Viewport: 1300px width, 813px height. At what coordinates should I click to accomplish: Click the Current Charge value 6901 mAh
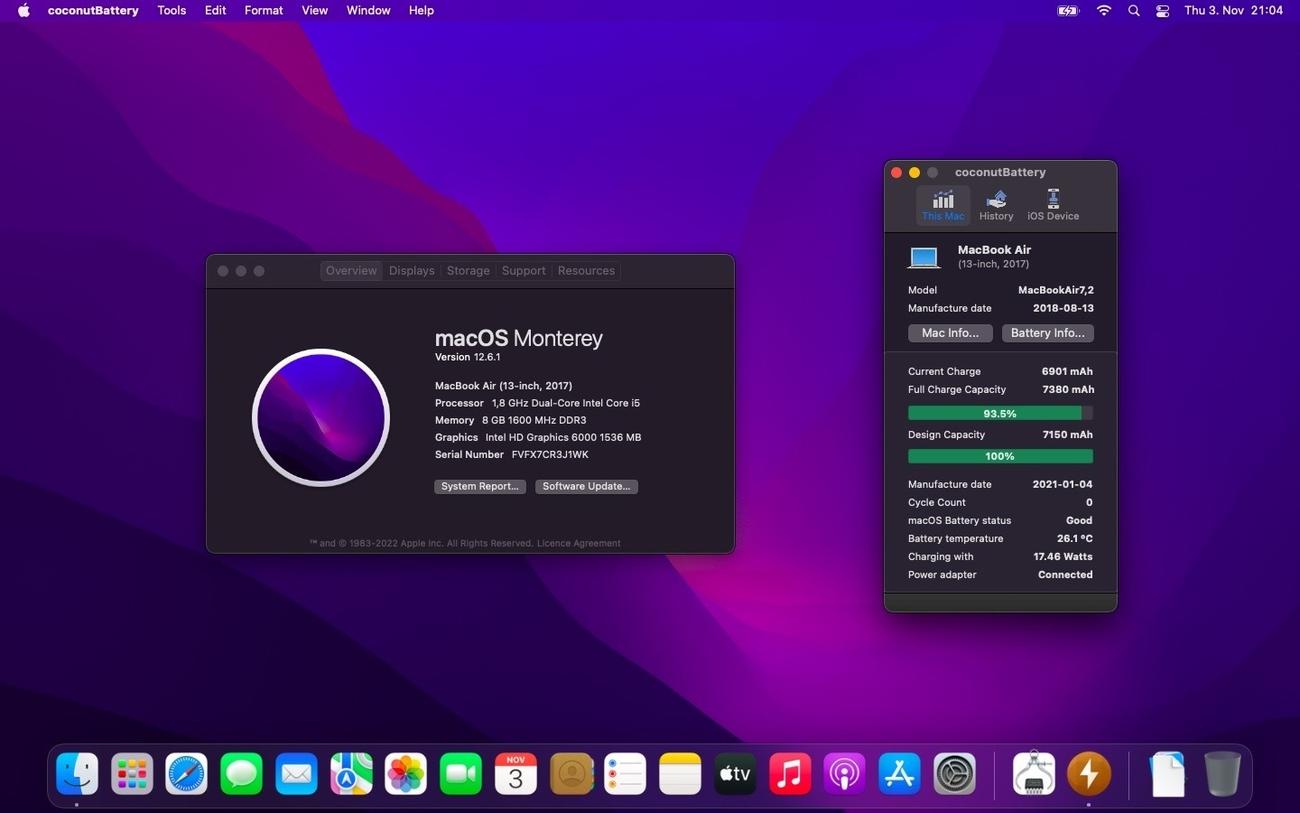[x=1068, y=371]
